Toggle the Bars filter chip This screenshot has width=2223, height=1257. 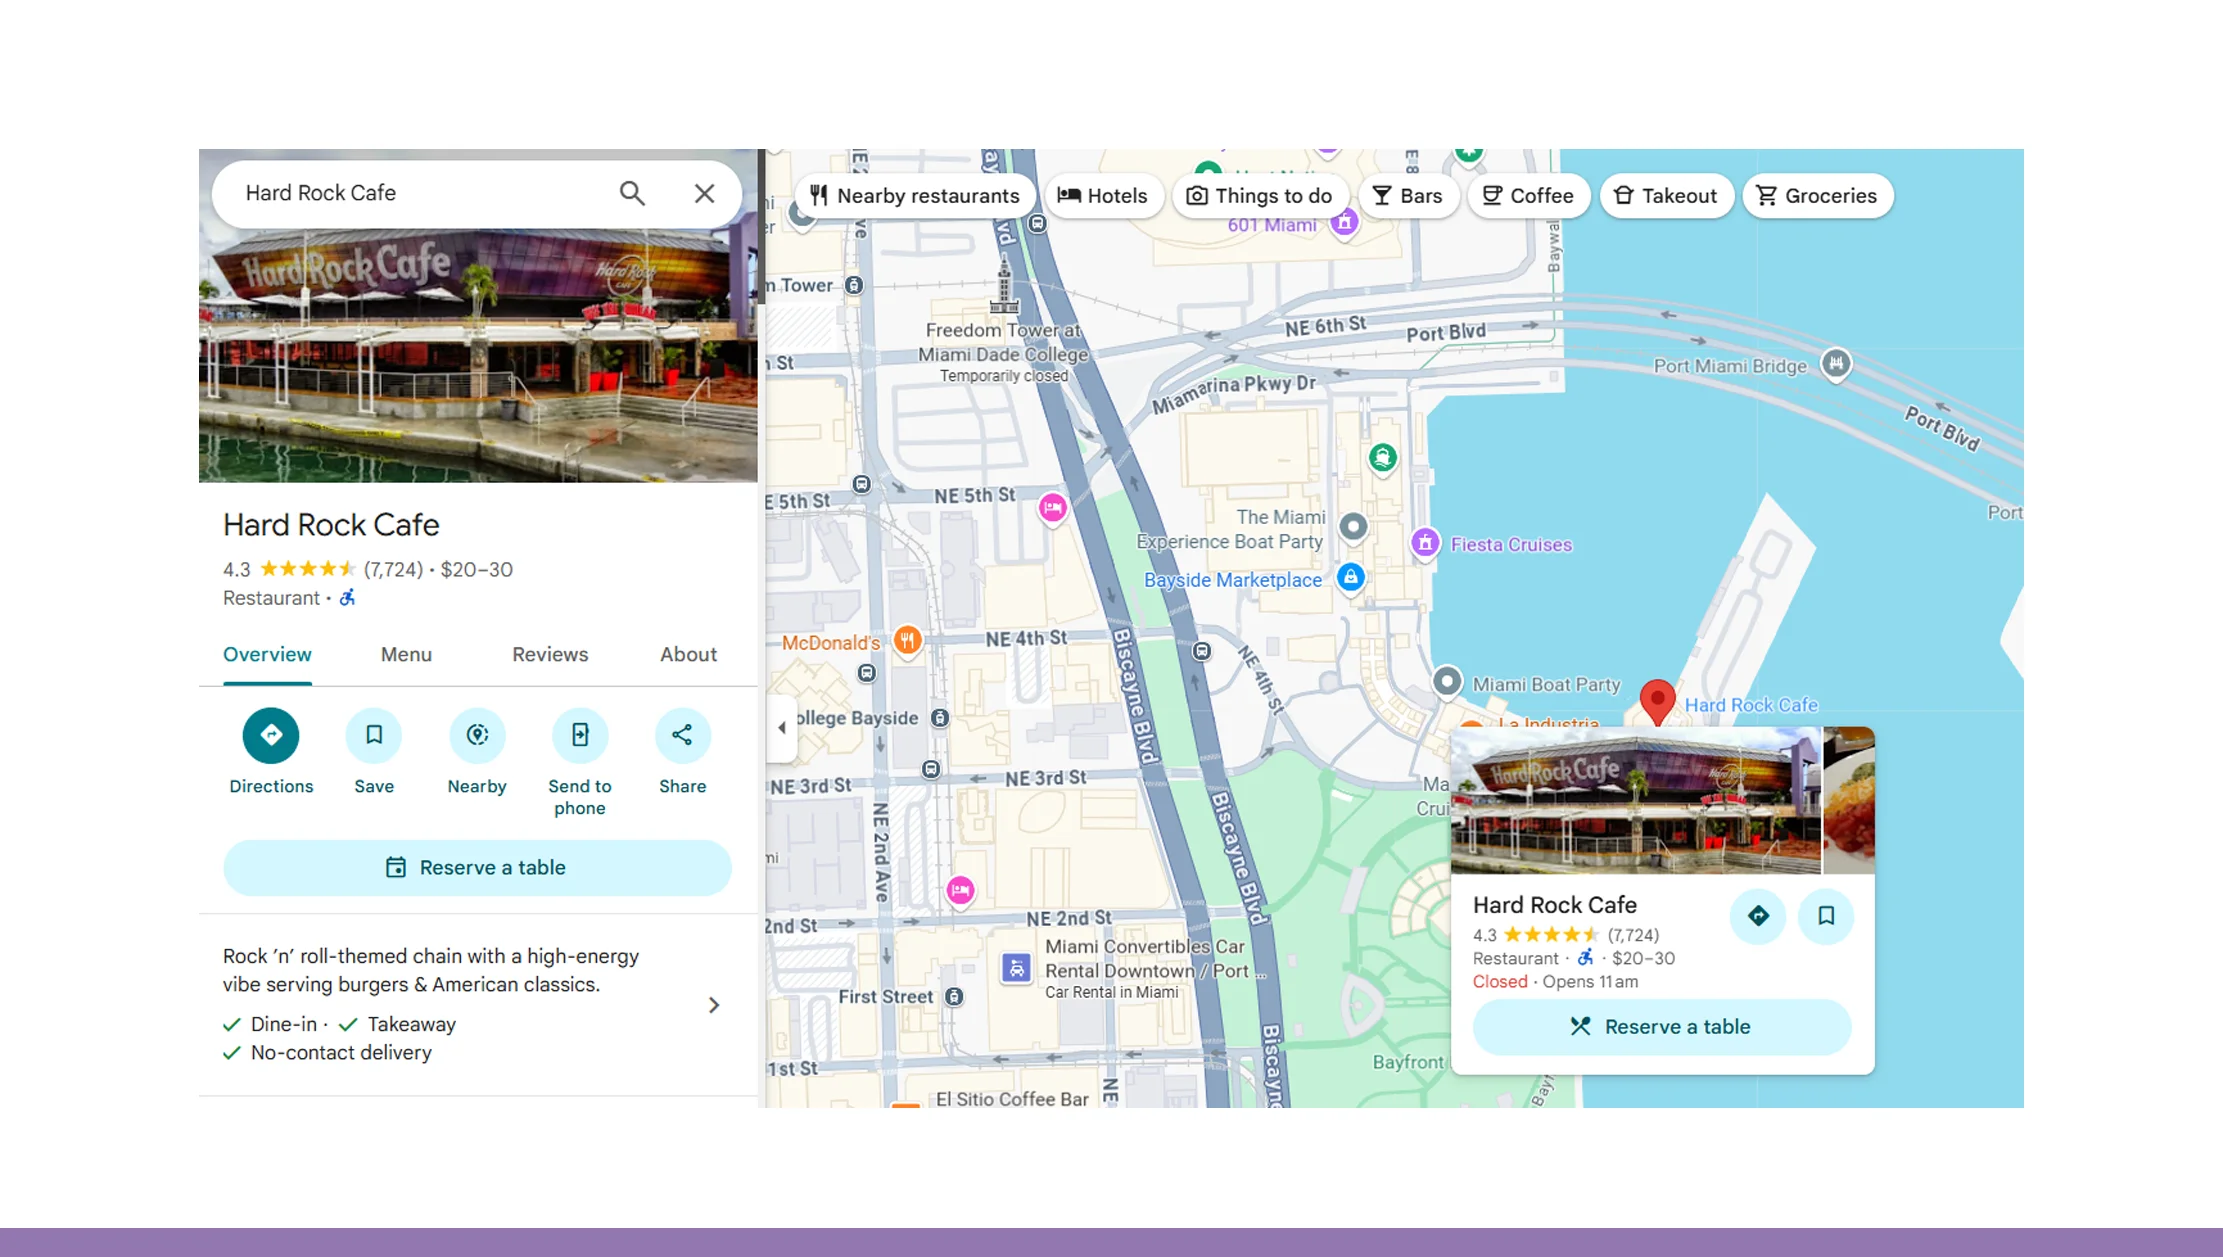(1409, 195)
